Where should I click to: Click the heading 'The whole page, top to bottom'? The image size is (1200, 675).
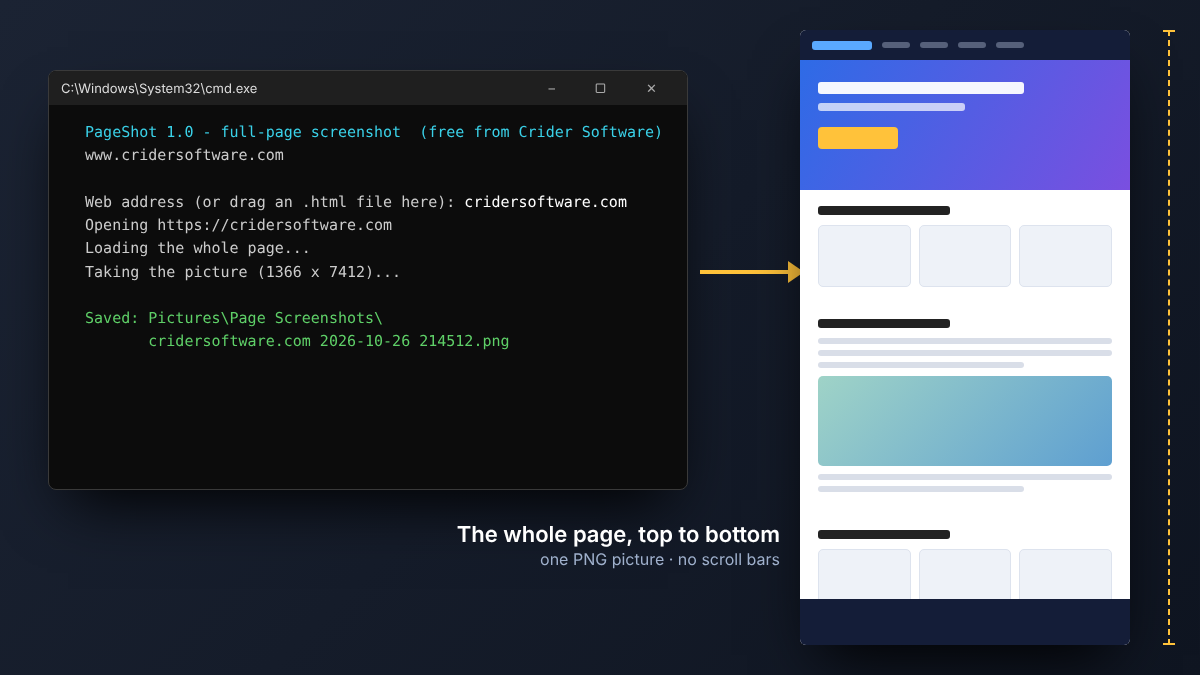tap(618, 534)
